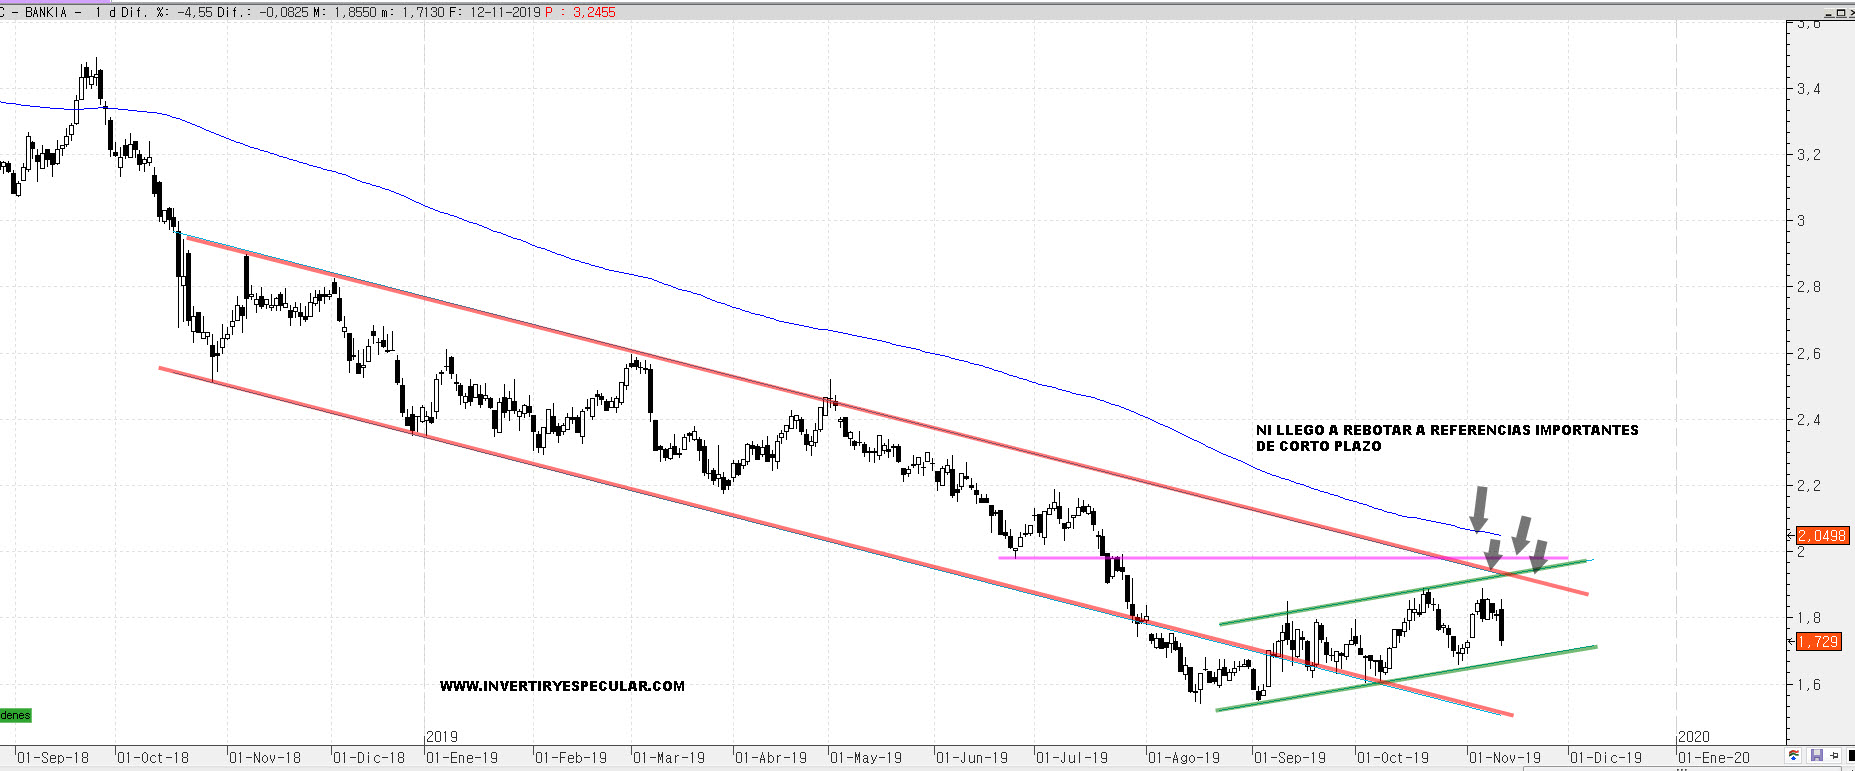Click the WWW.INVERTIRYESPECULAR.COM text
The height and width of the screenshot is (771, 1855).
(562, 686)
